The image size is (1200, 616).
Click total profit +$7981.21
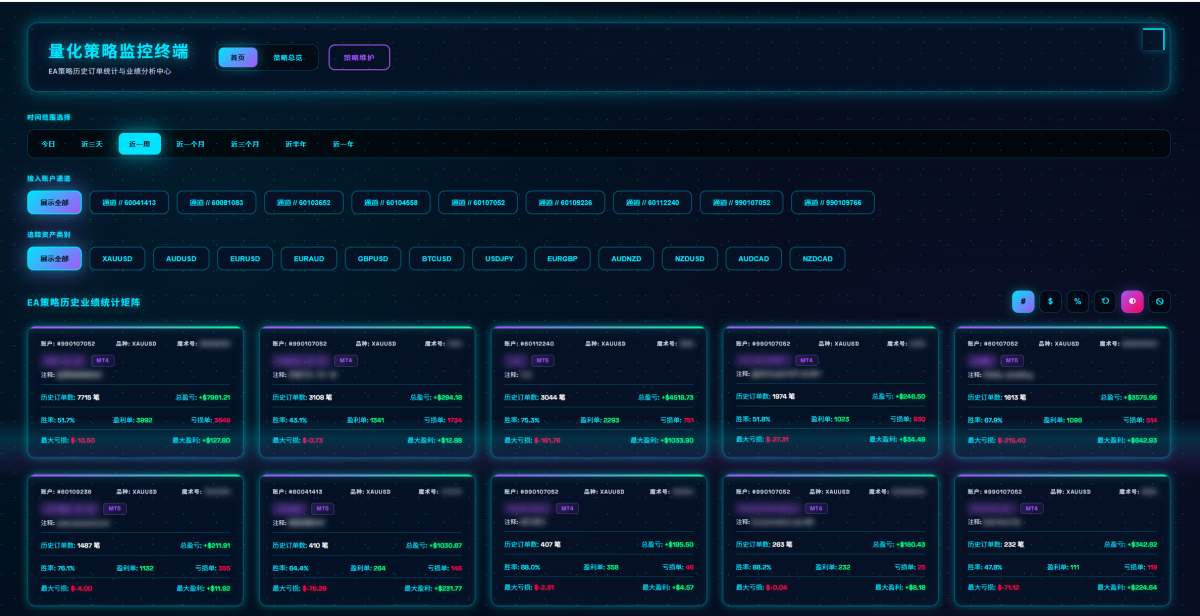214,397
